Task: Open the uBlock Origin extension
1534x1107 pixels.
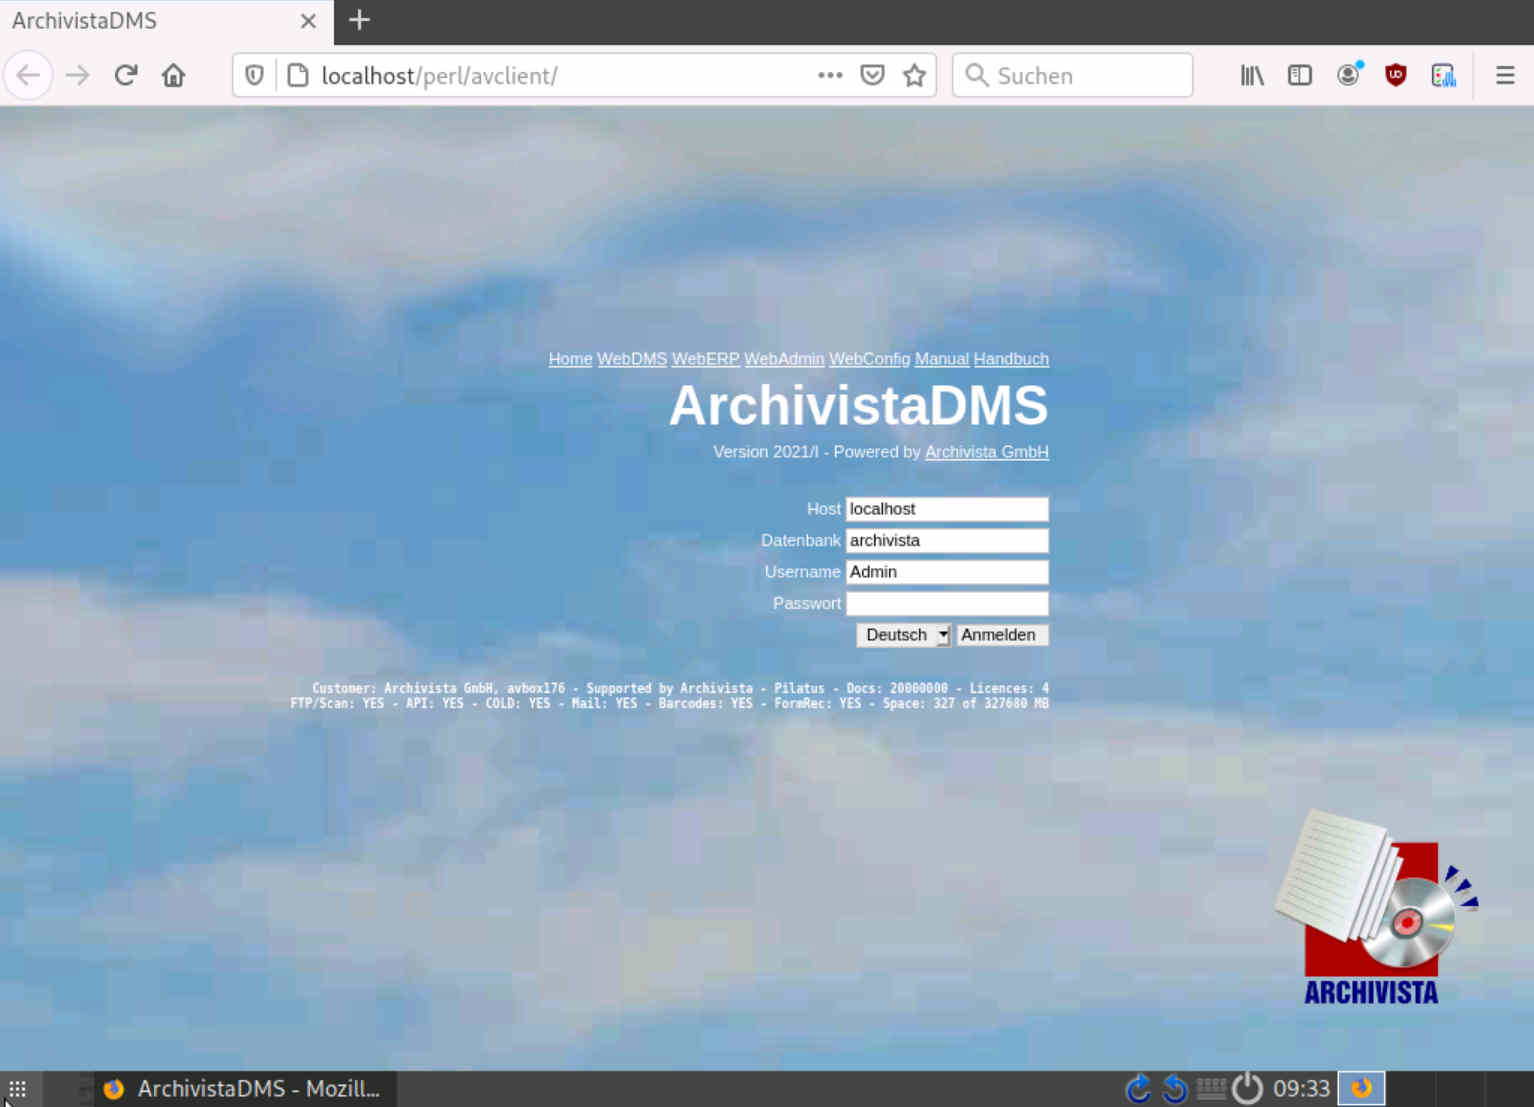Action: click(x=1396, y=75)
